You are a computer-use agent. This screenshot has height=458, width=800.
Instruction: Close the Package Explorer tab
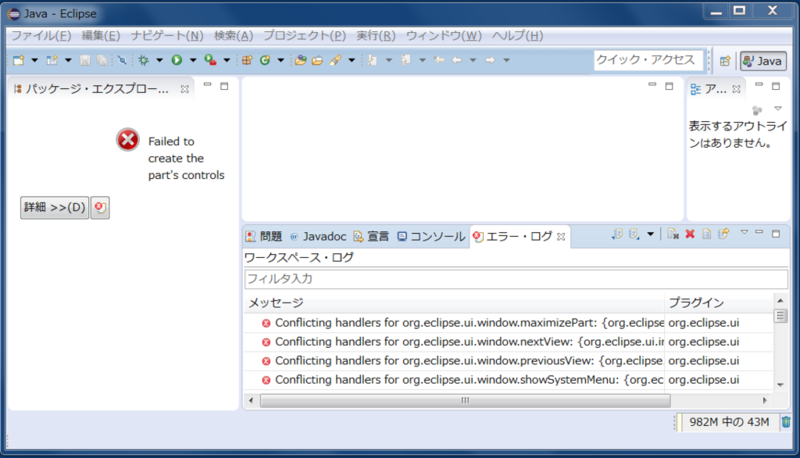[185, 89]
